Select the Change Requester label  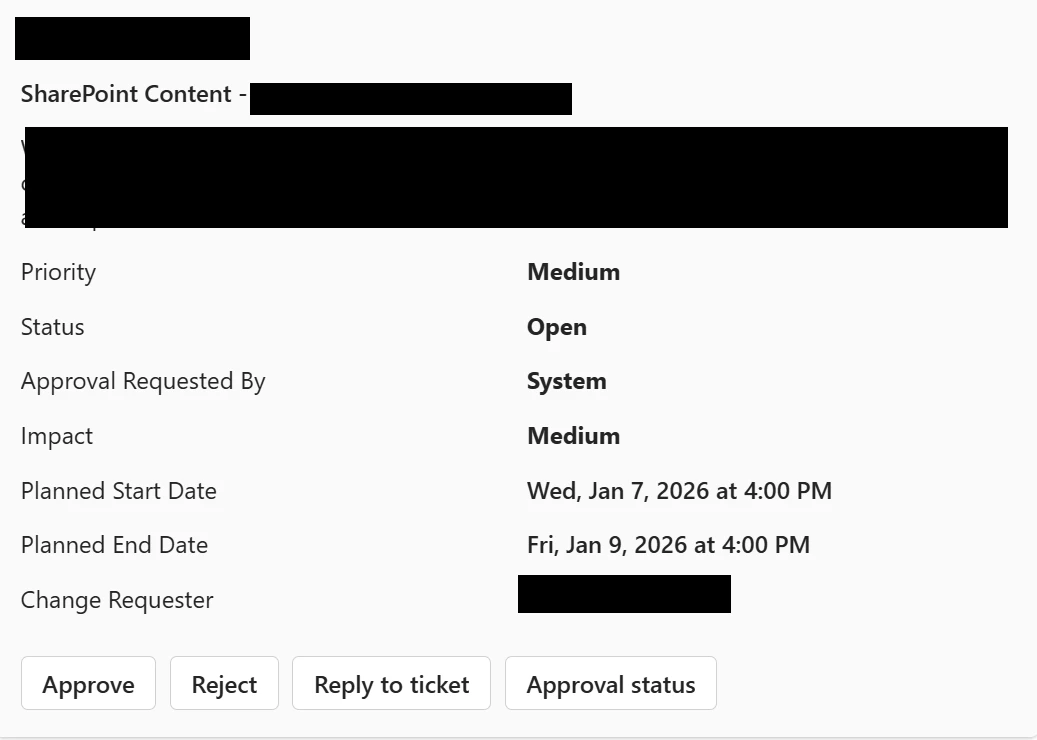click(117, 600)
